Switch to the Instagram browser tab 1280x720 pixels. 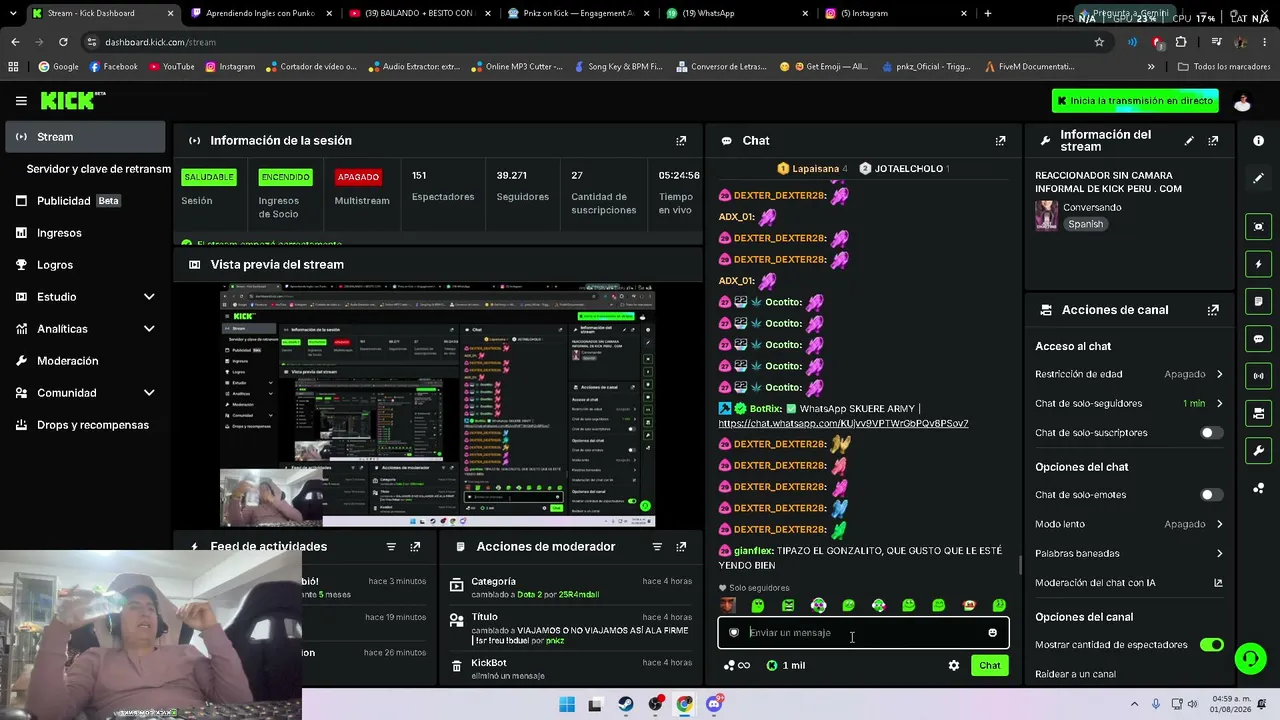coord(895,13)
